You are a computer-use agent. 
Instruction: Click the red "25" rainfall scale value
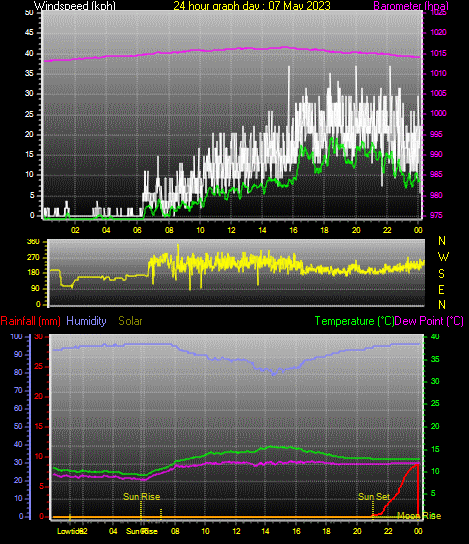click(x=39, y=367)
